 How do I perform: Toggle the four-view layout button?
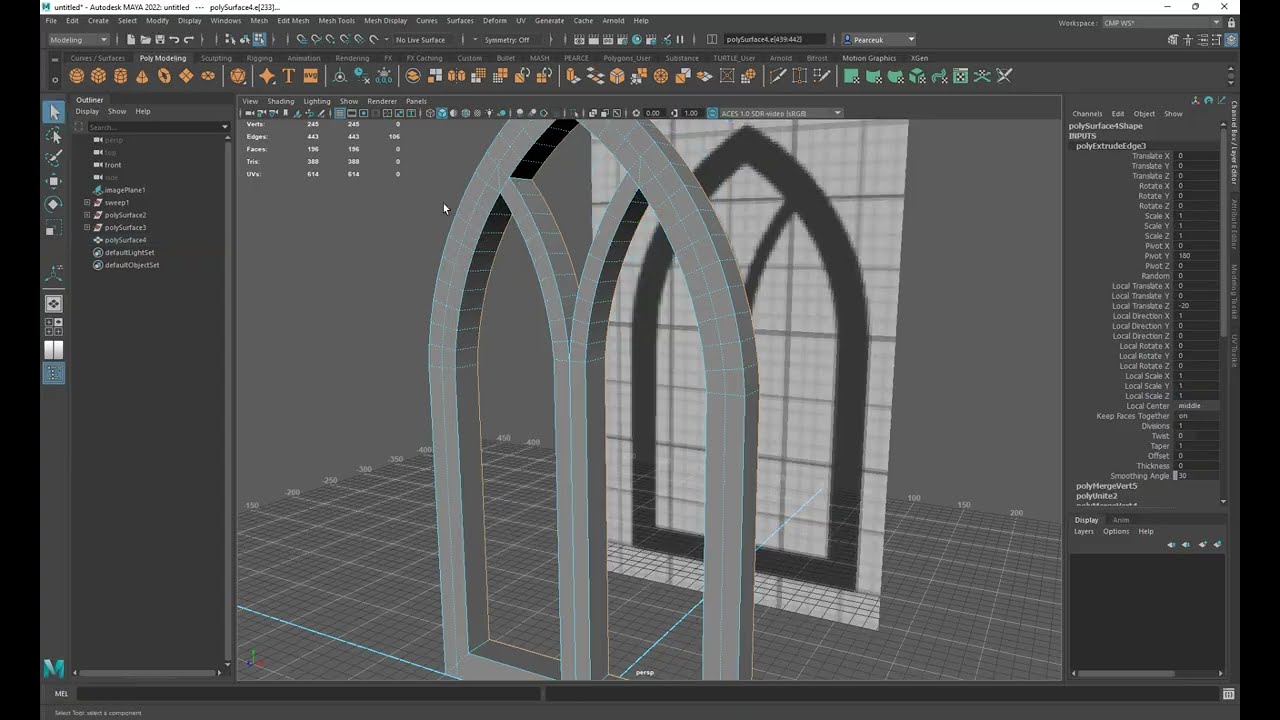(54, 326)
